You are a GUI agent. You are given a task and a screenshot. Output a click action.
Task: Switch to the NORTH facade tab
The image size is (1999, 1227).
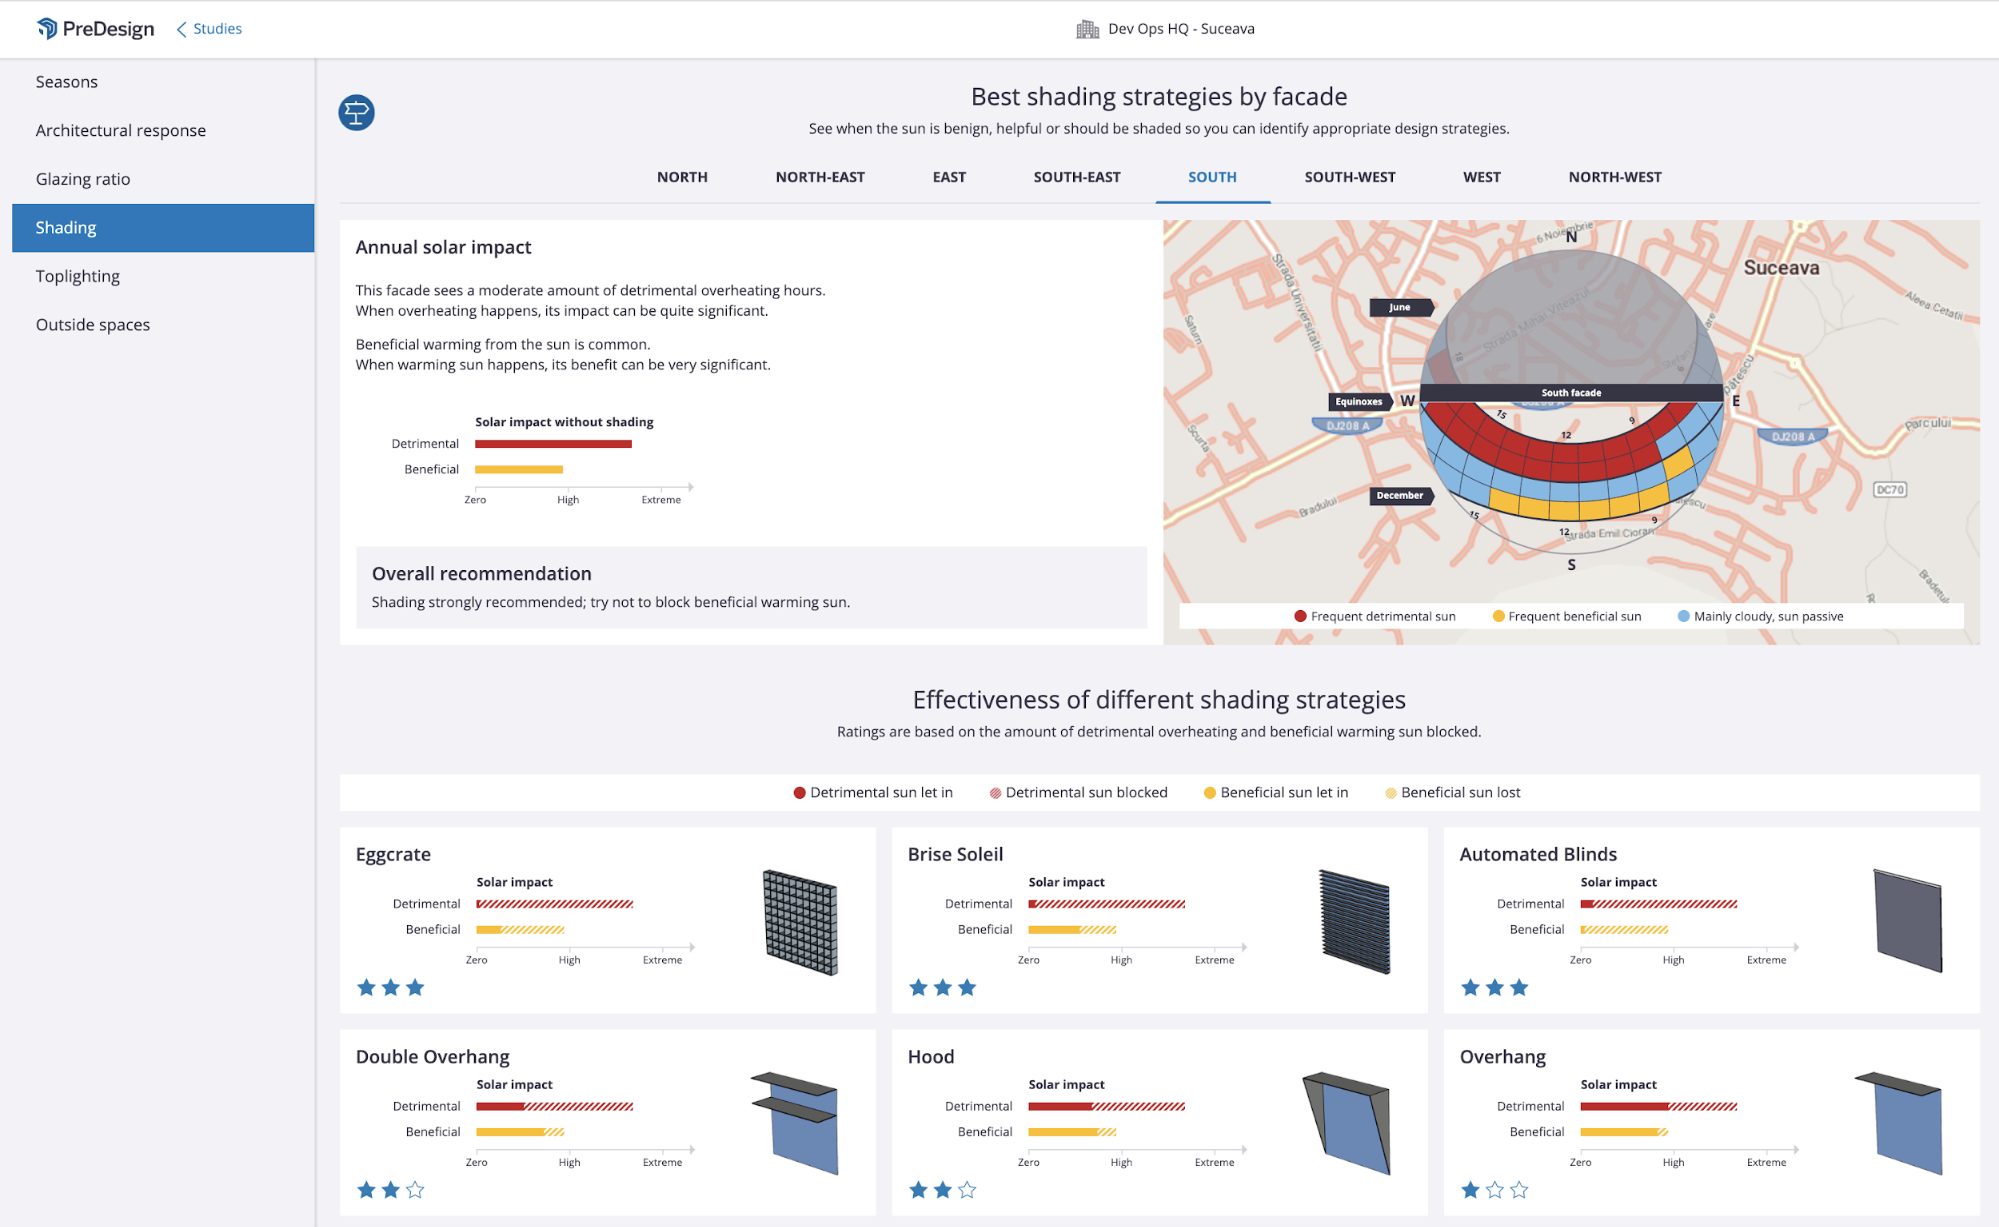tap(682, 177)
